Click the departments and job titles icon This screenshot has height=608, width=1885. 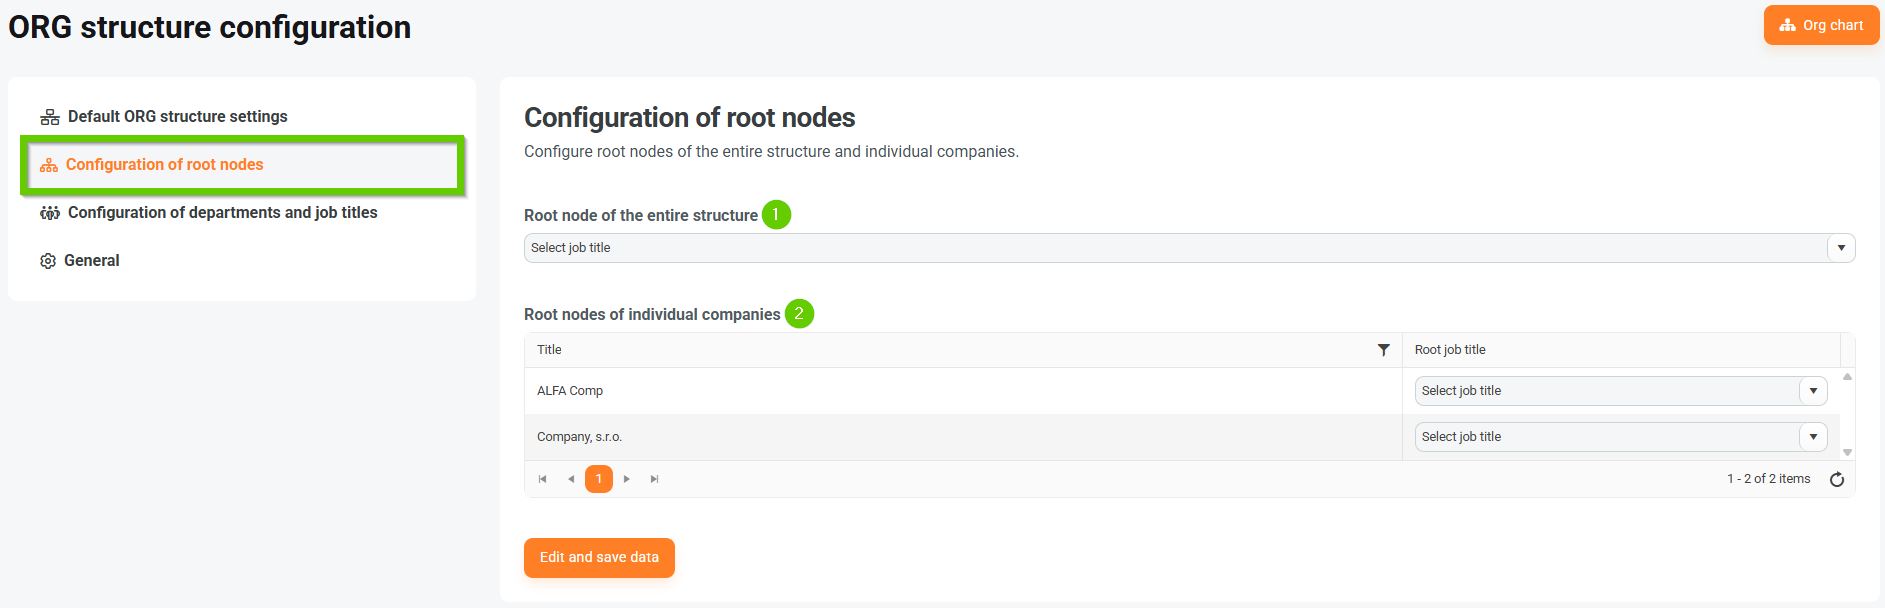50,213
